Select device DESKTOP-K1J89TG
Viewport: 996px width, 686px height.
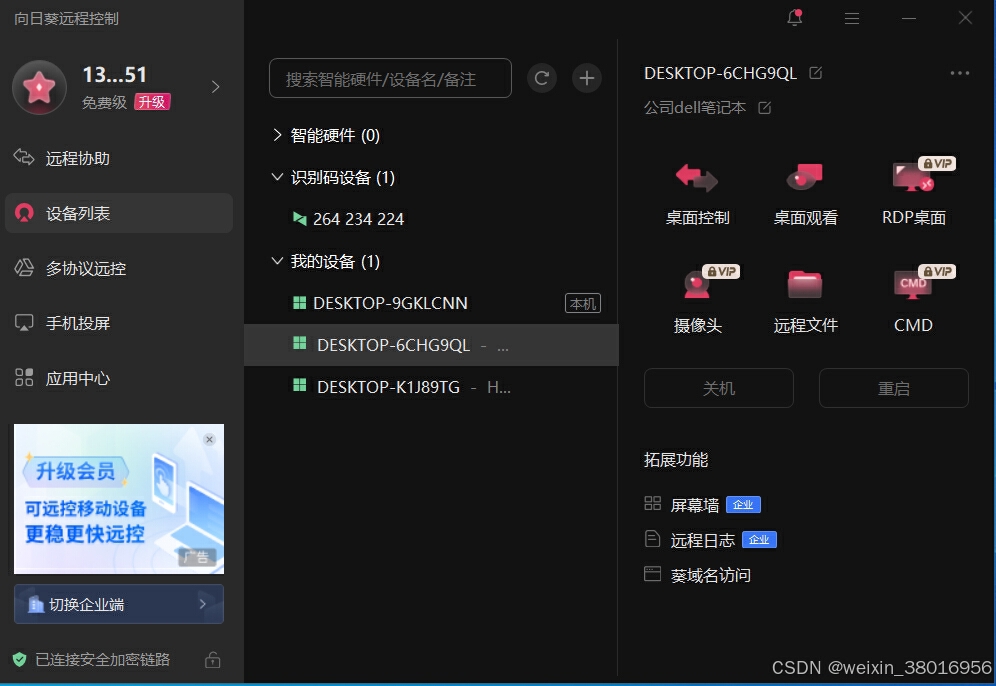coord(431,387)
